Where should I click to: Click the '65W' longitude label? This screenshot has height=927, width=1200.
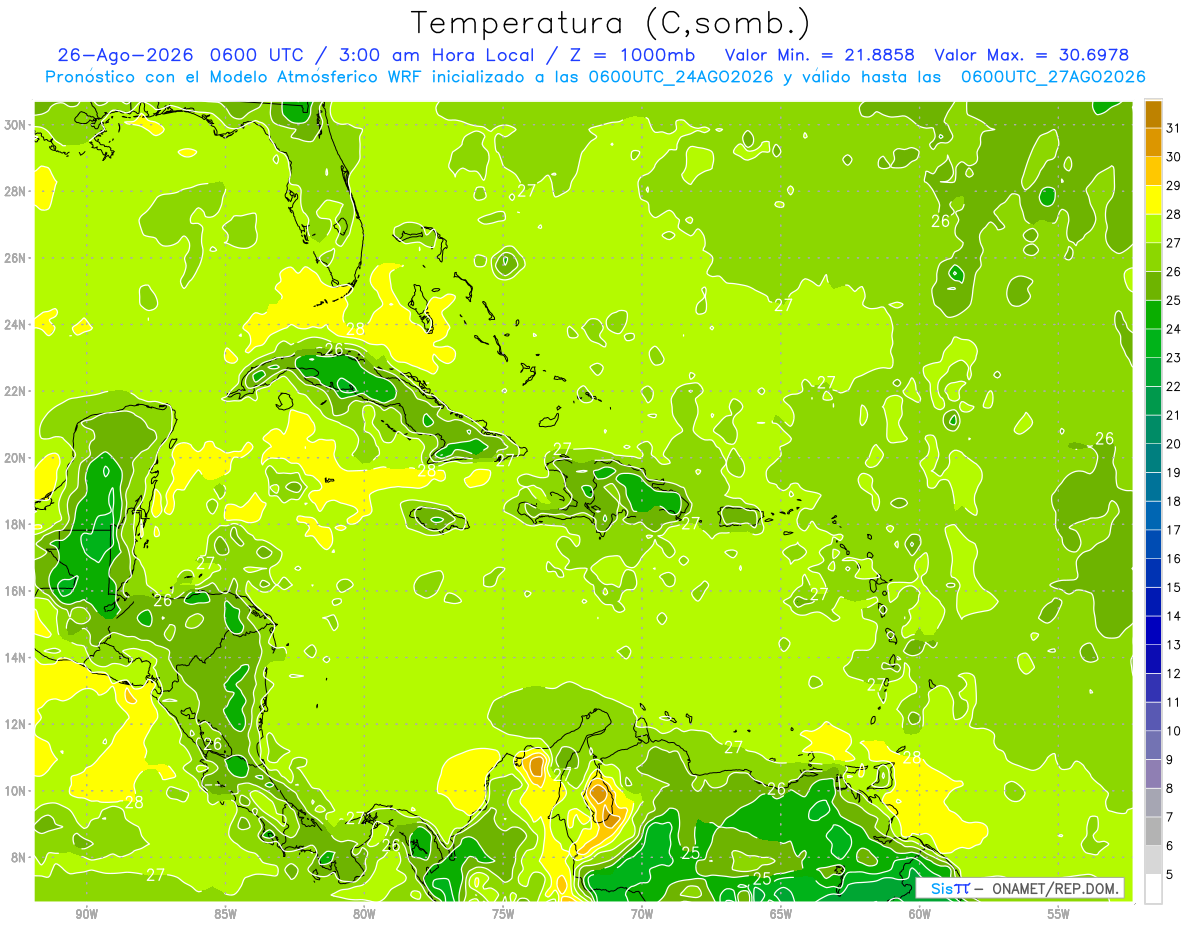[x=781, y=914]
